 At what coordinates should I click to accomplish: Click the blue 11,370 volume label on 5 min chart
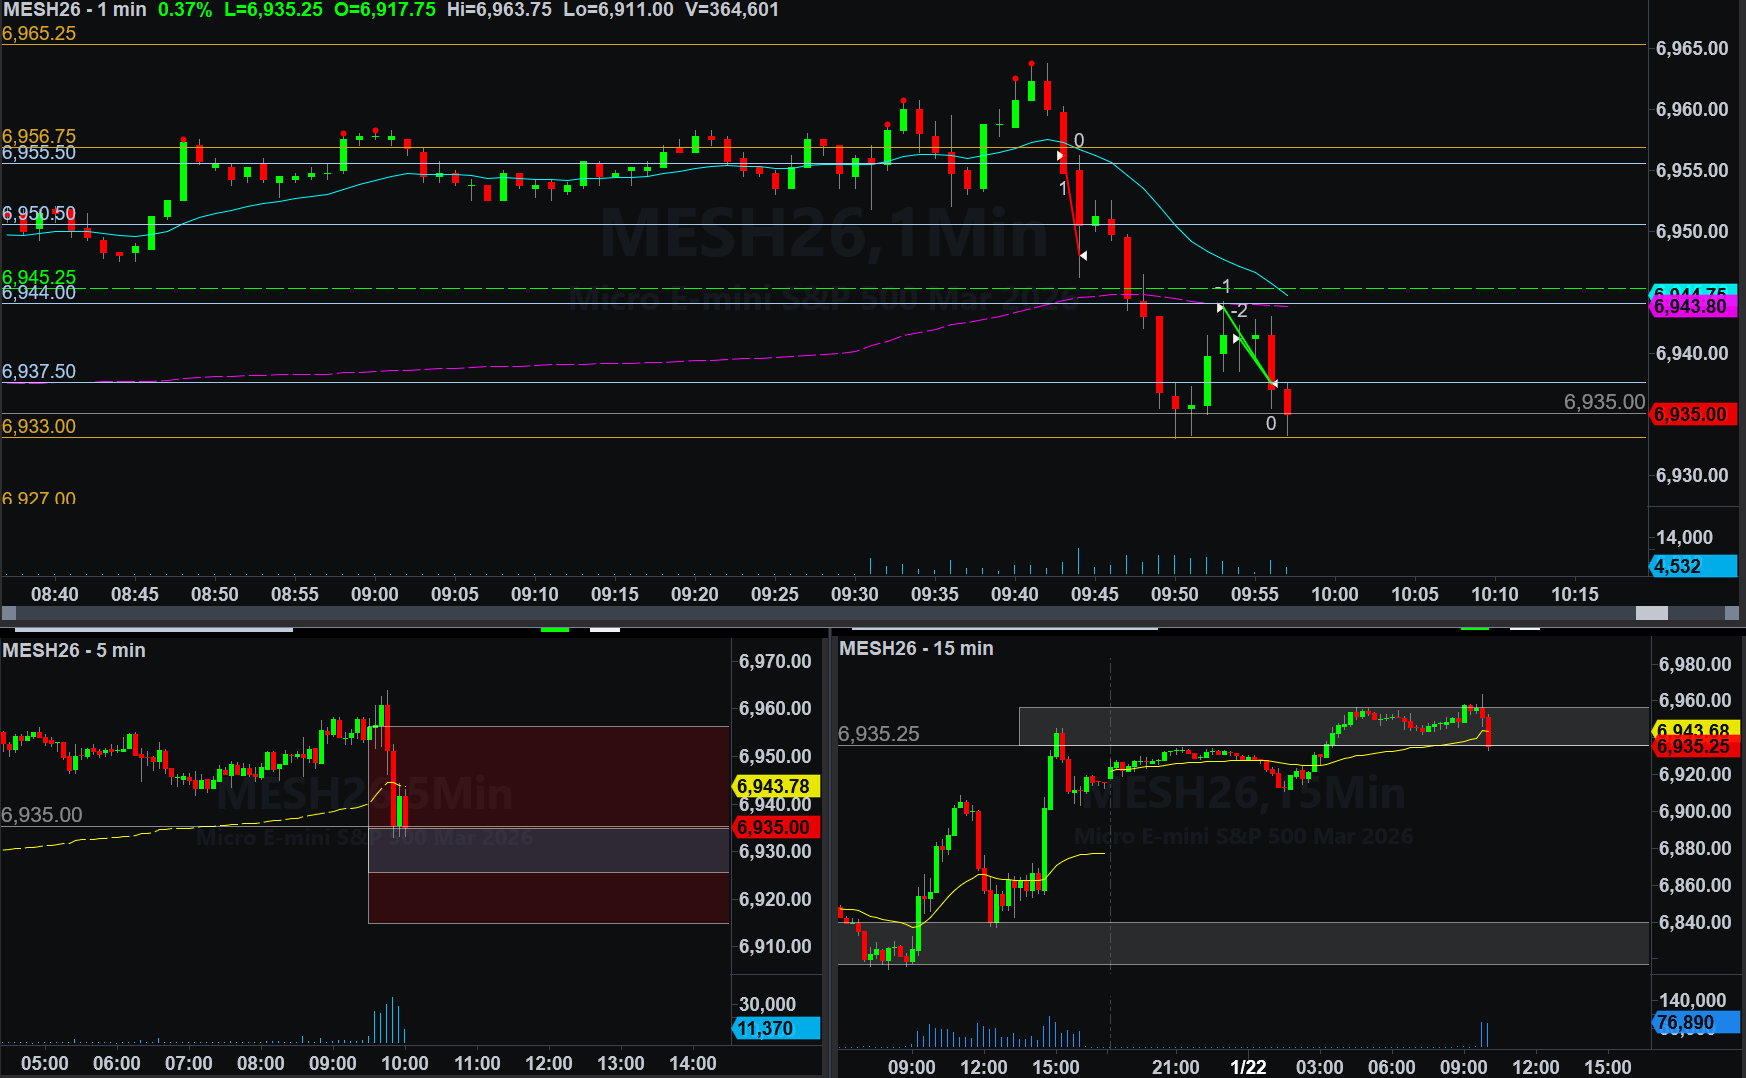pos(776,1028)
